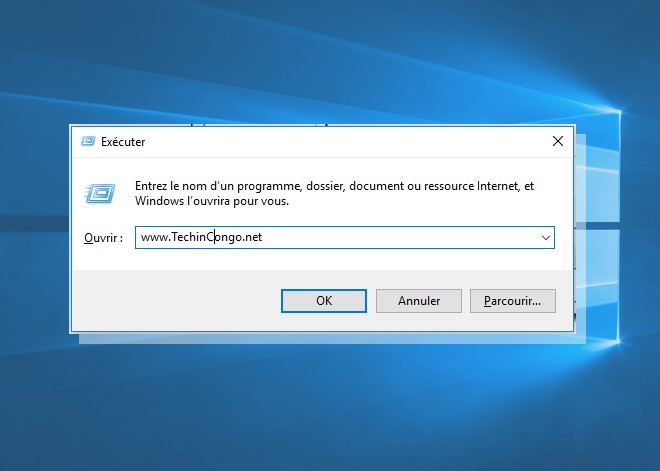The image size is (660, 471).
Task: Close the Exécuter dialog
Action: (x=558, y=141)
